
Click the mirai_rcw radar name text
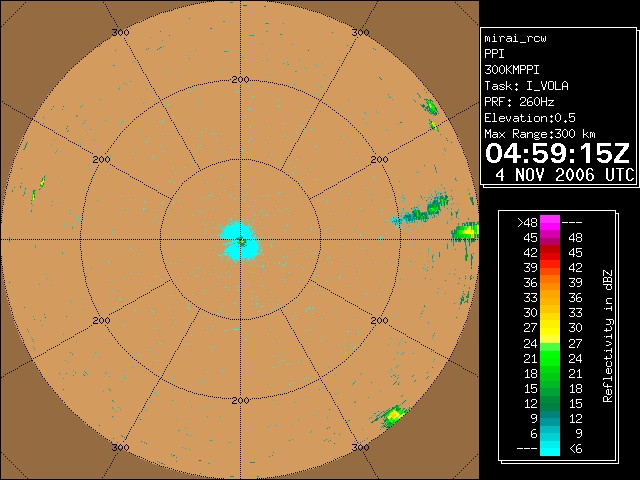[x=515, y=38]
